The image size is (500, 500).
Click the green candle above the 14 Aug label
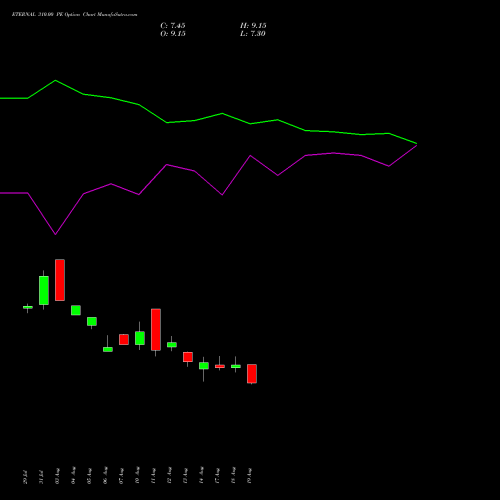204,366
